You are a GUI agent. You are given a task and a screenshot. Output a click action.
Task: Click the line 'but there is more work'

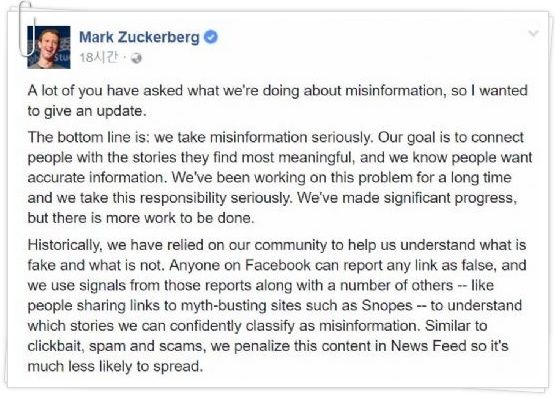tap(141, 218)
